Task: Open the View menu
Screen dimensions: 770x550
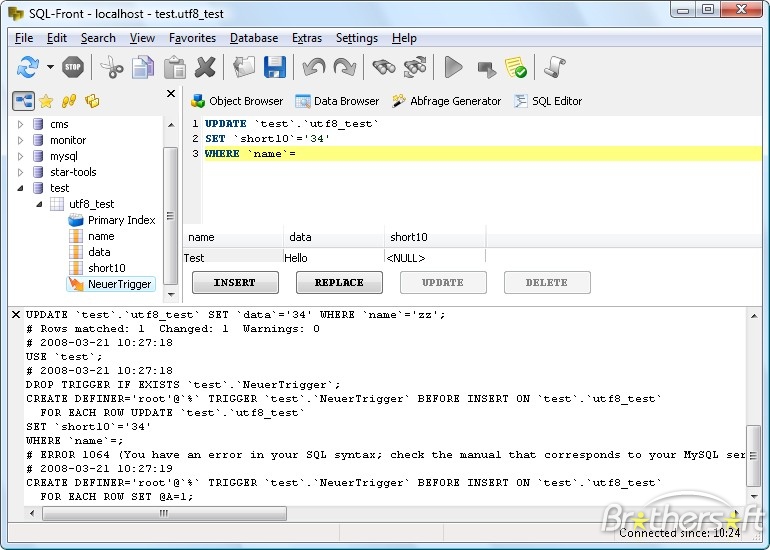Action: coord(142,38)
